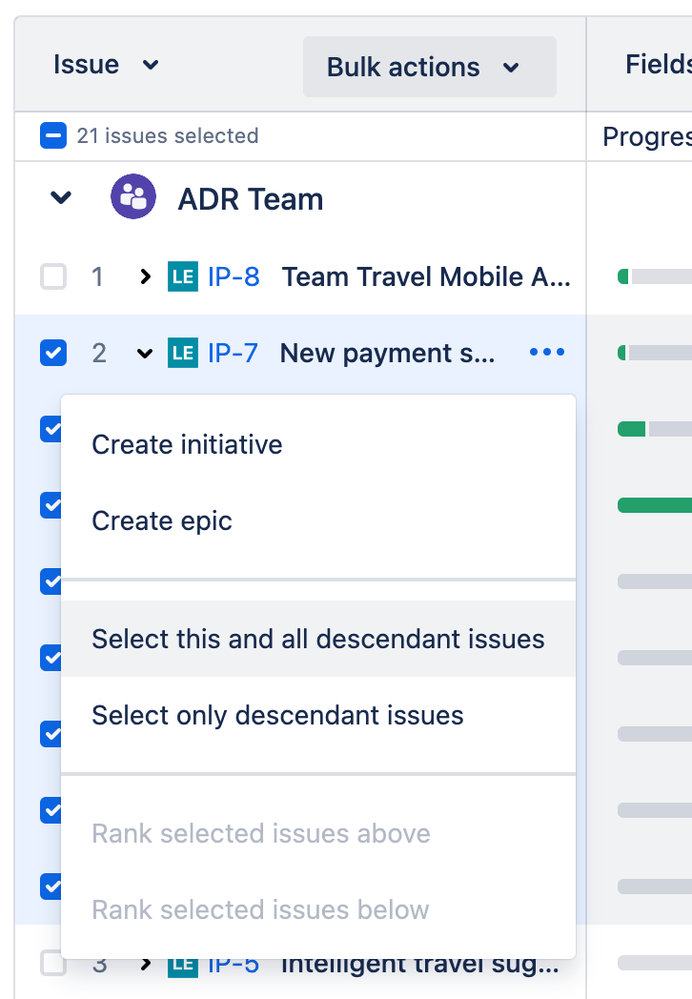Click the ADR Team avatar icon

[x=133, y=197]
